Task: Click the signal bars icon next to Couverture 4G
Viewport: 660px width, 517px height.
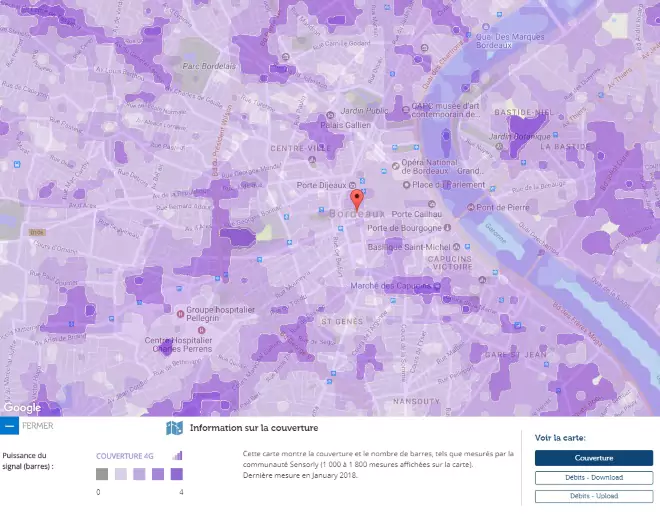Action: [x=178, y=455]
